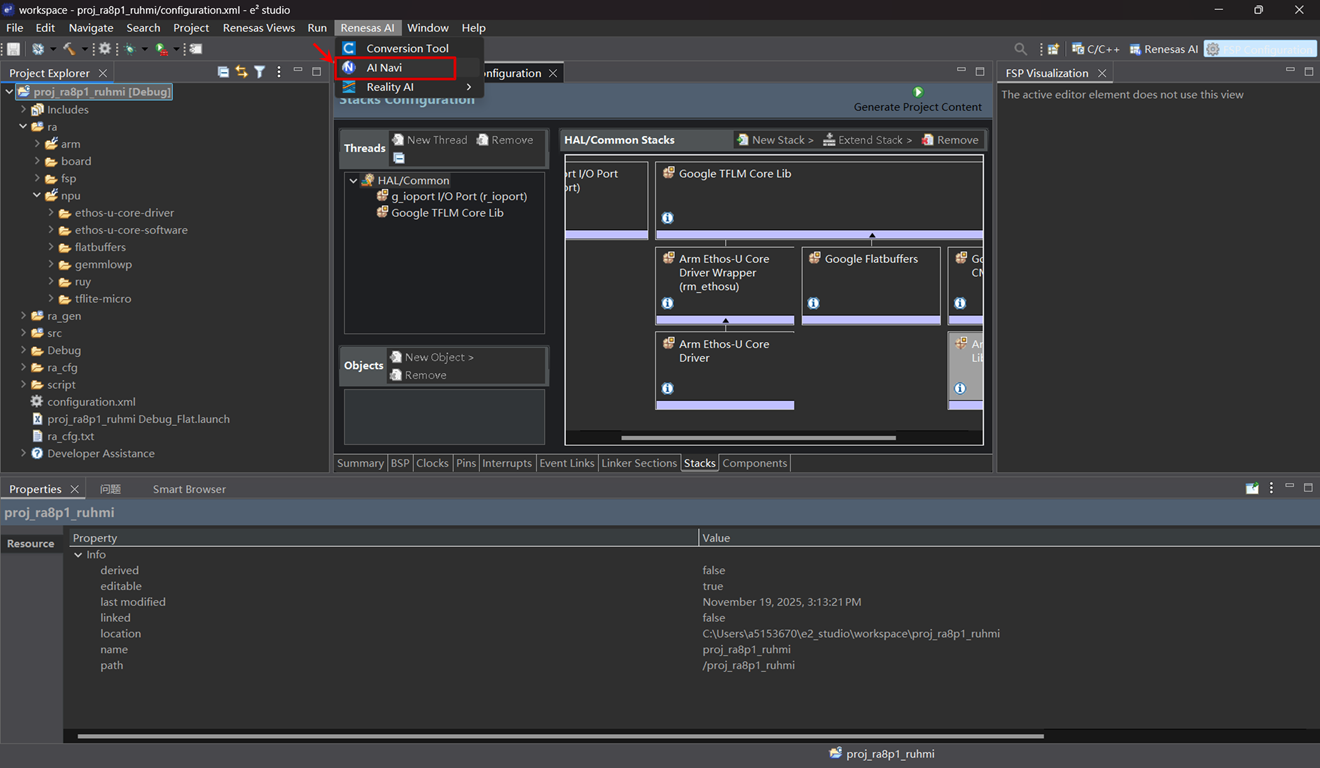
Task: Close the configuration editor tab
Action: [x=552, y=73]
